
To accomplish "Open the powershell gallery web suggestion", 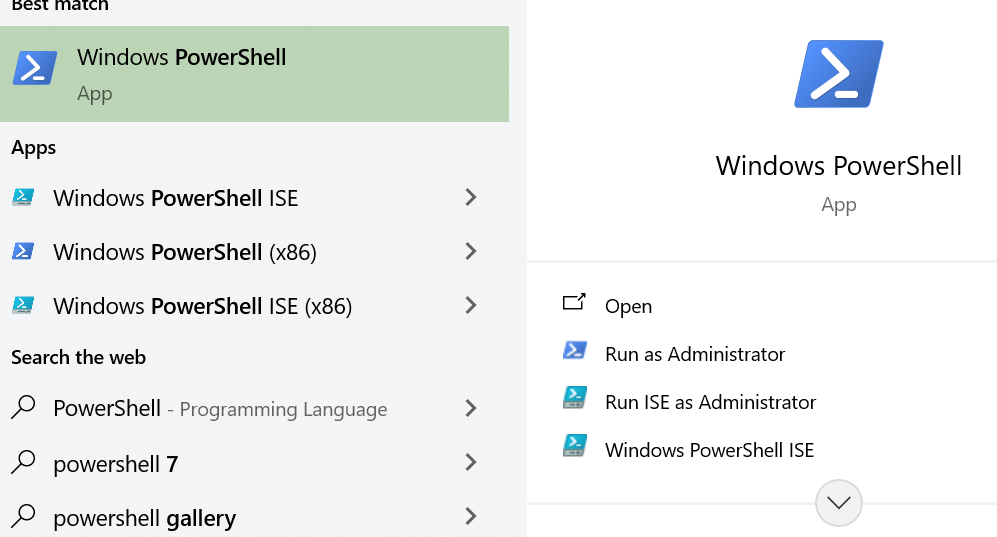I will [144, 518].
